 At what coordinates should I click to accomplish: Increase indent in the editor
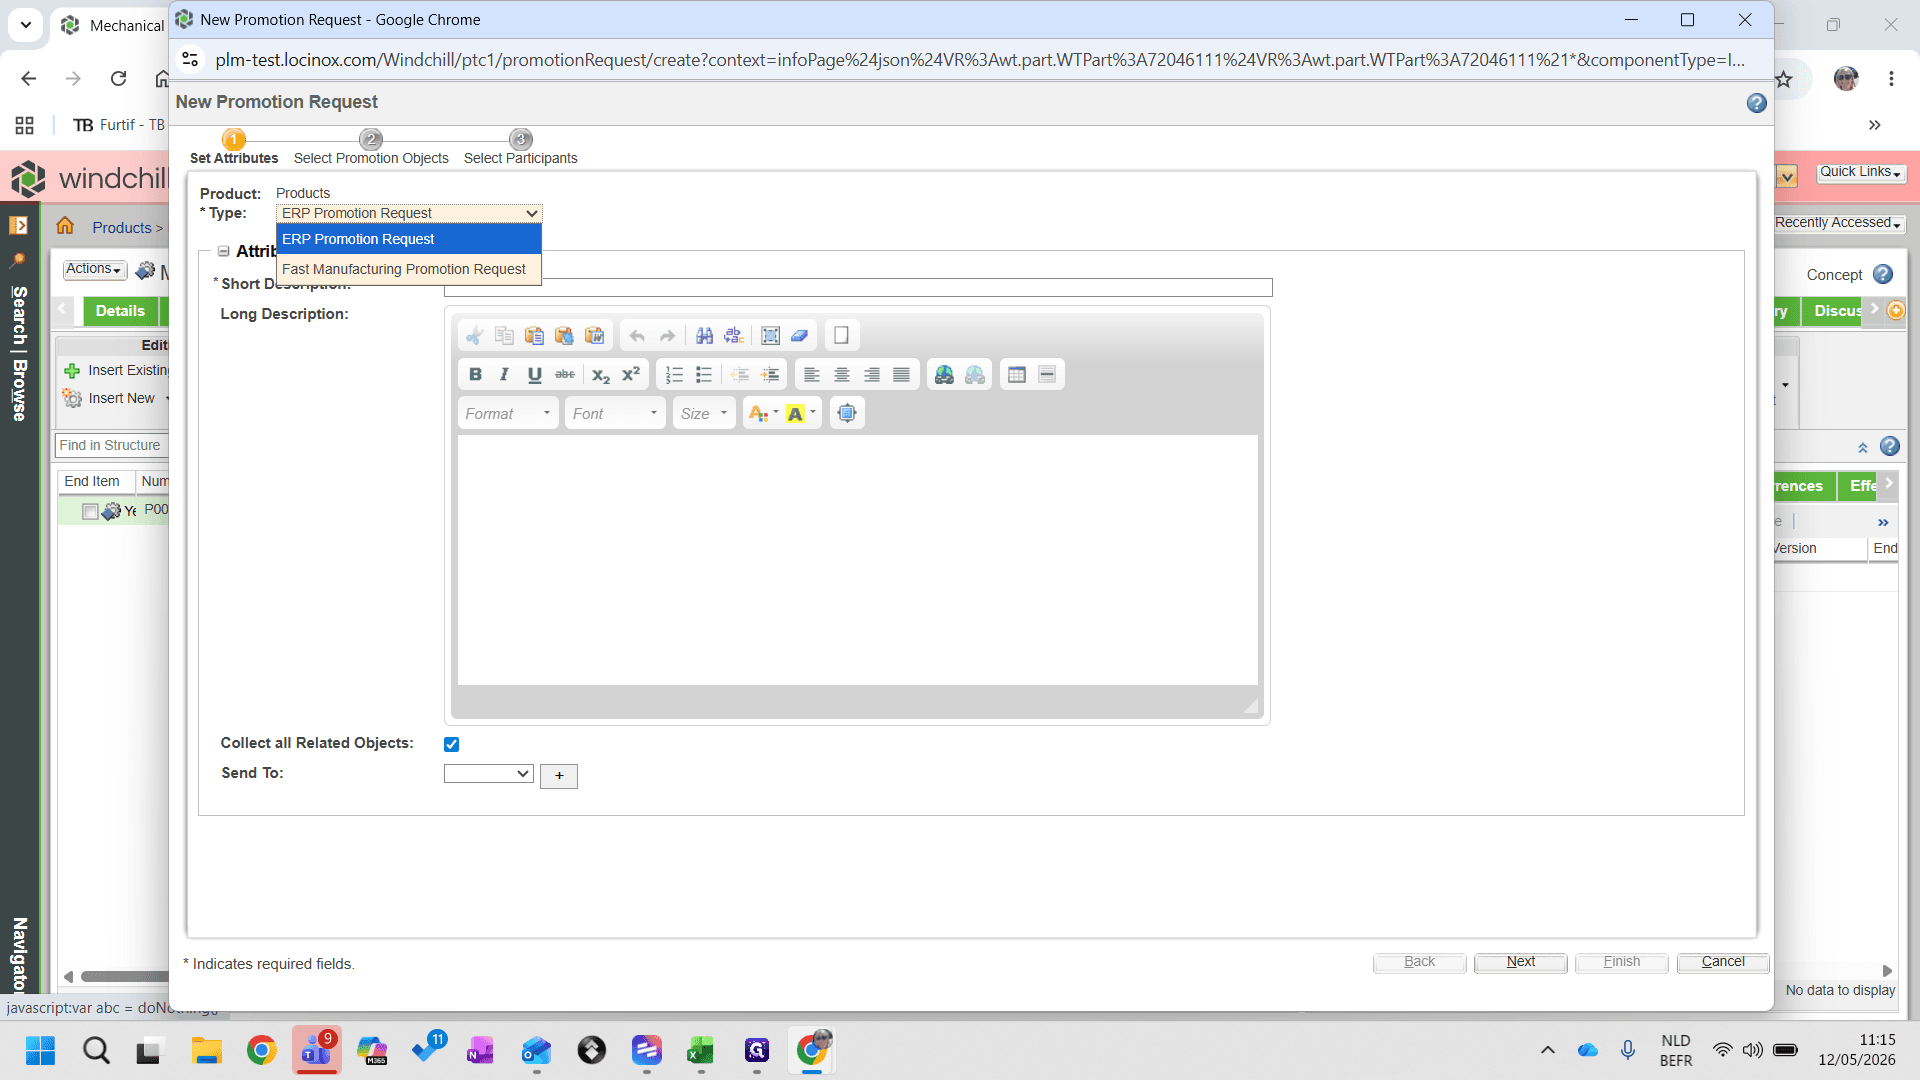point(770,374)
